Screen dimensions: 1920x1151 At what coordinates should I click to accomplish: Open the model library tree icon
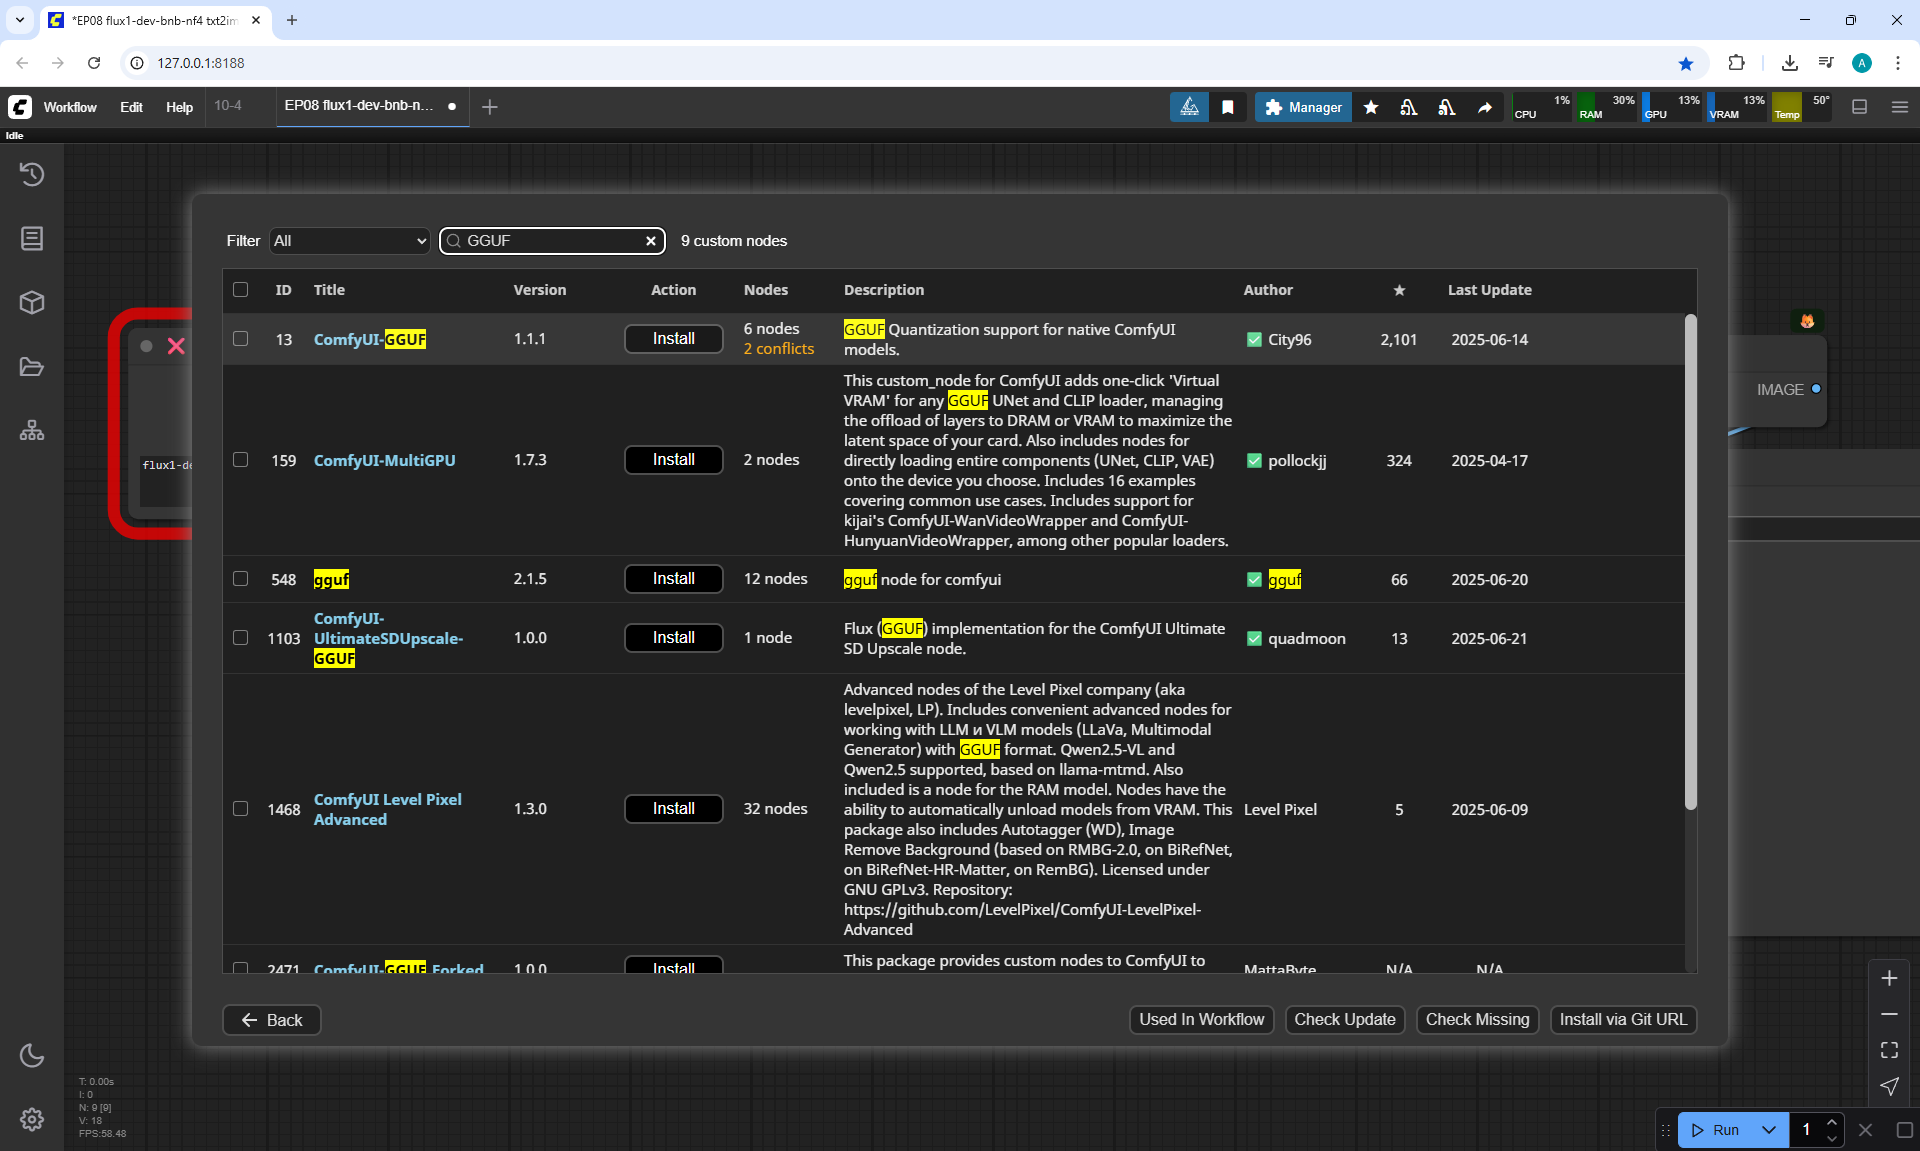pos(32,431)
